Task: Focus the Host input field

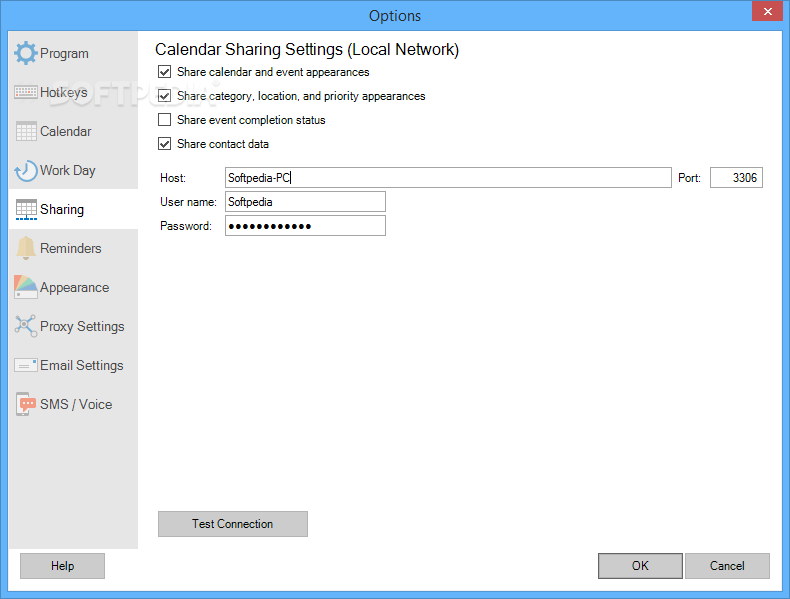Action: (x=448, y=178)
